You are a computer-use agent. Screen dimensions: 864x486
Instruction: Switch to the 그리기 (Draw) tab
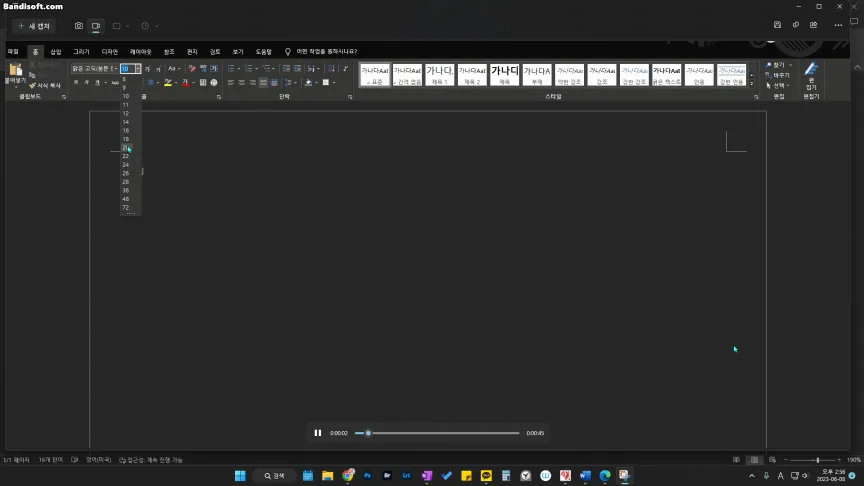coord(81,52)
